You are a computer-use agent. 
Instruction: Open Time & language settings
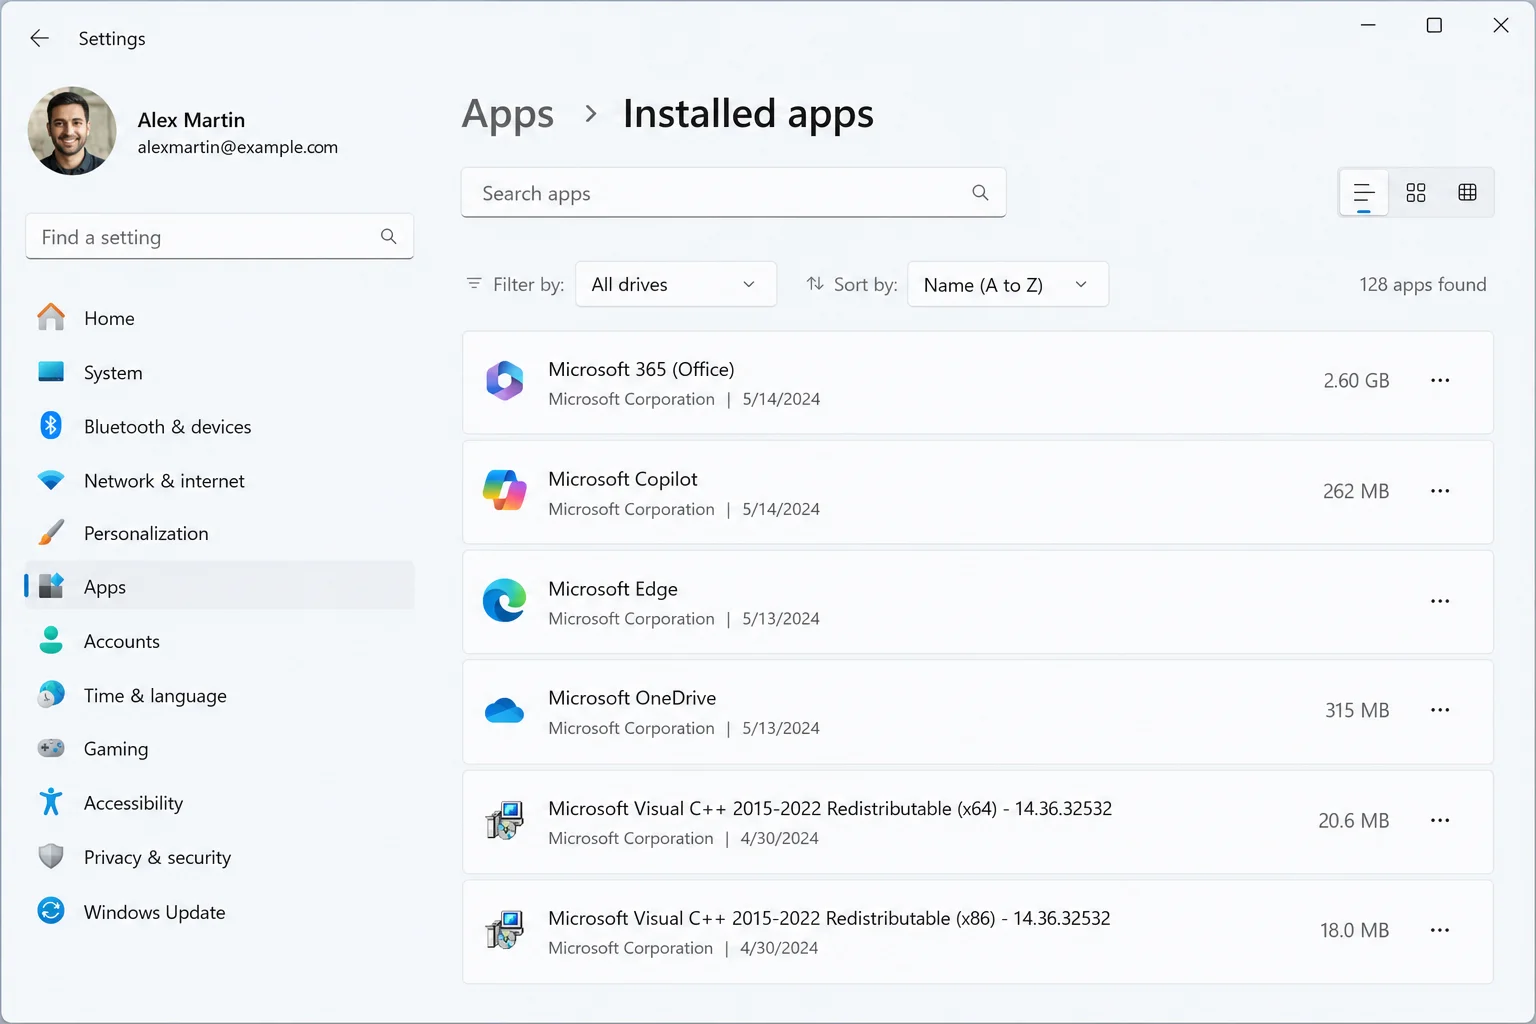pos(219,695)
